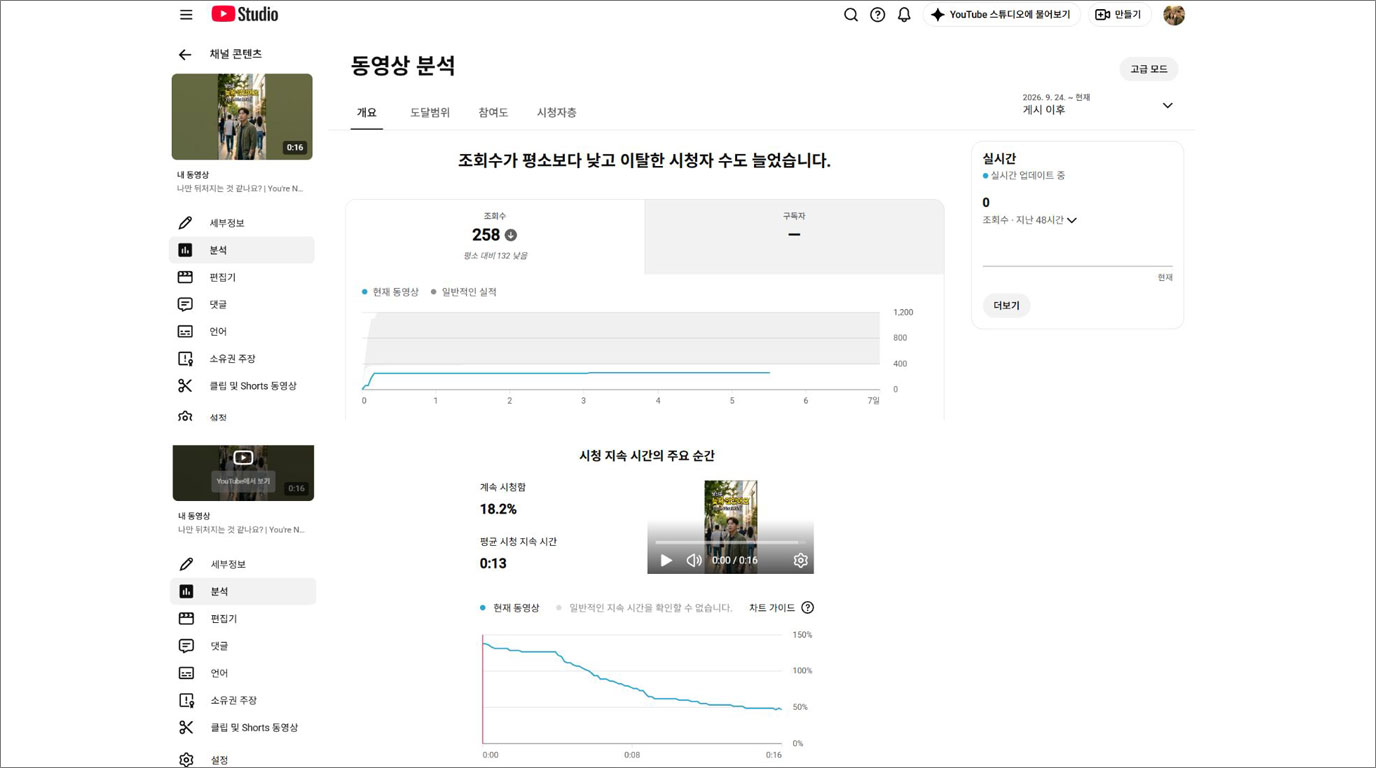Screen dimensions: 1376x768
Task: Open 편집기 icon in upper sidebar
Action: pyautogui.click(x=185, y=277)
